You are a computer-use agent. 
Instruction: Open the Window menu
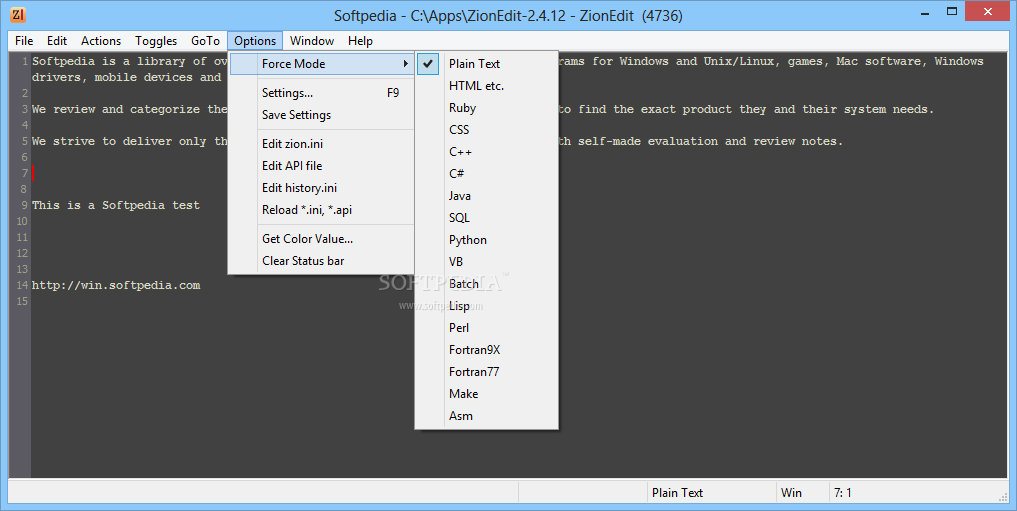pyautogui.click(x=312, y=41)
